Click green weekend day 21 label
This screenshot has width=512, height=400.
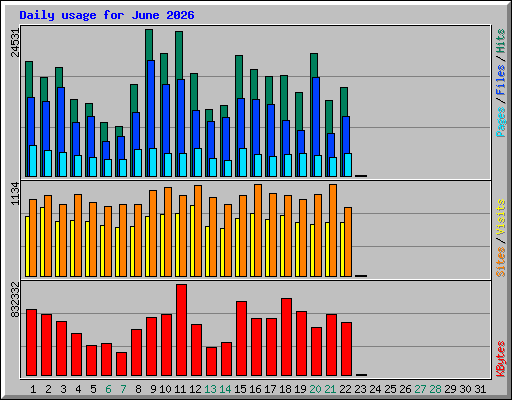[330, 389]
